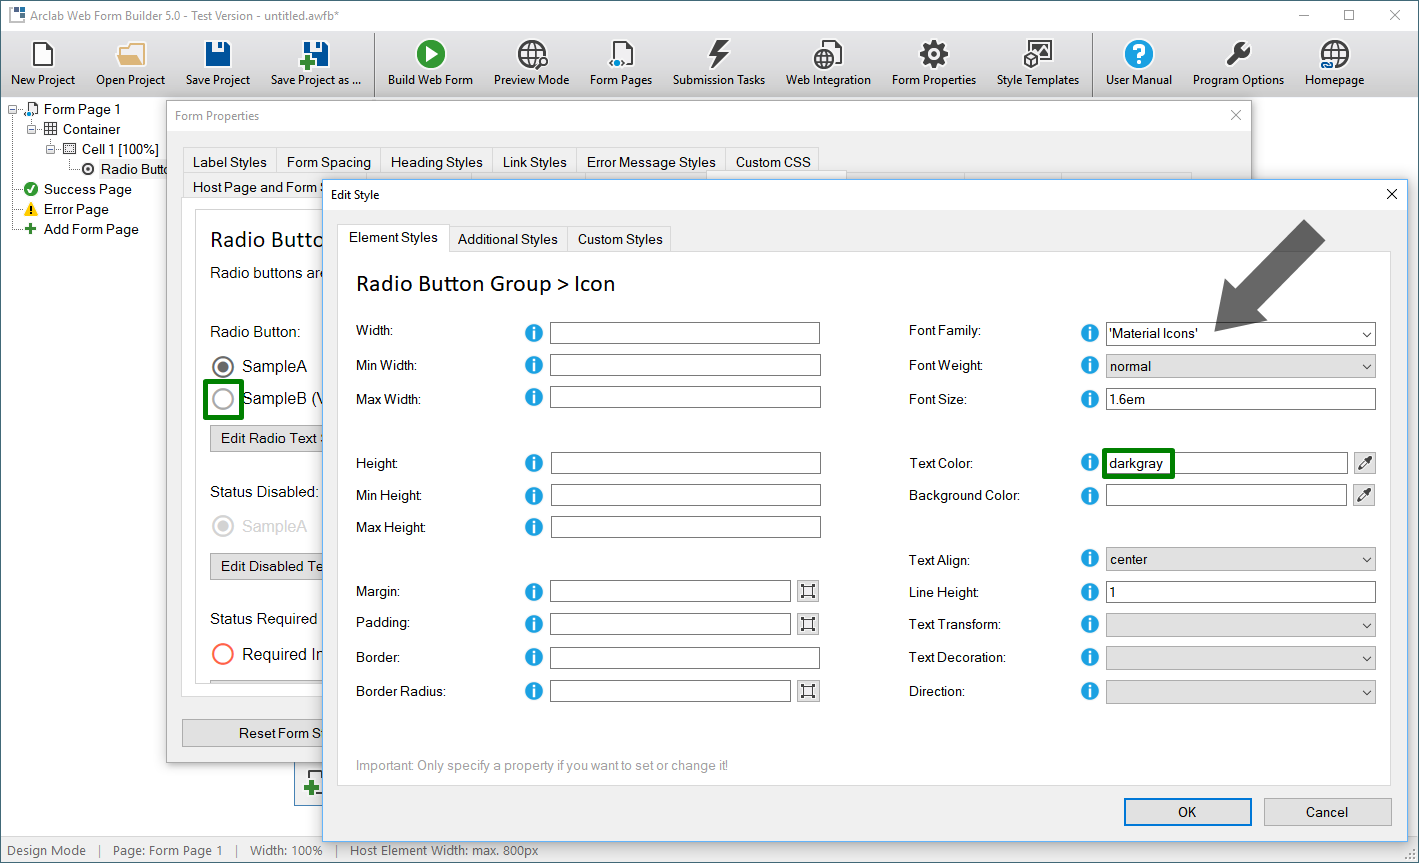Switch to Preview Mode
1419x863 pixels.
pos(531,62)
